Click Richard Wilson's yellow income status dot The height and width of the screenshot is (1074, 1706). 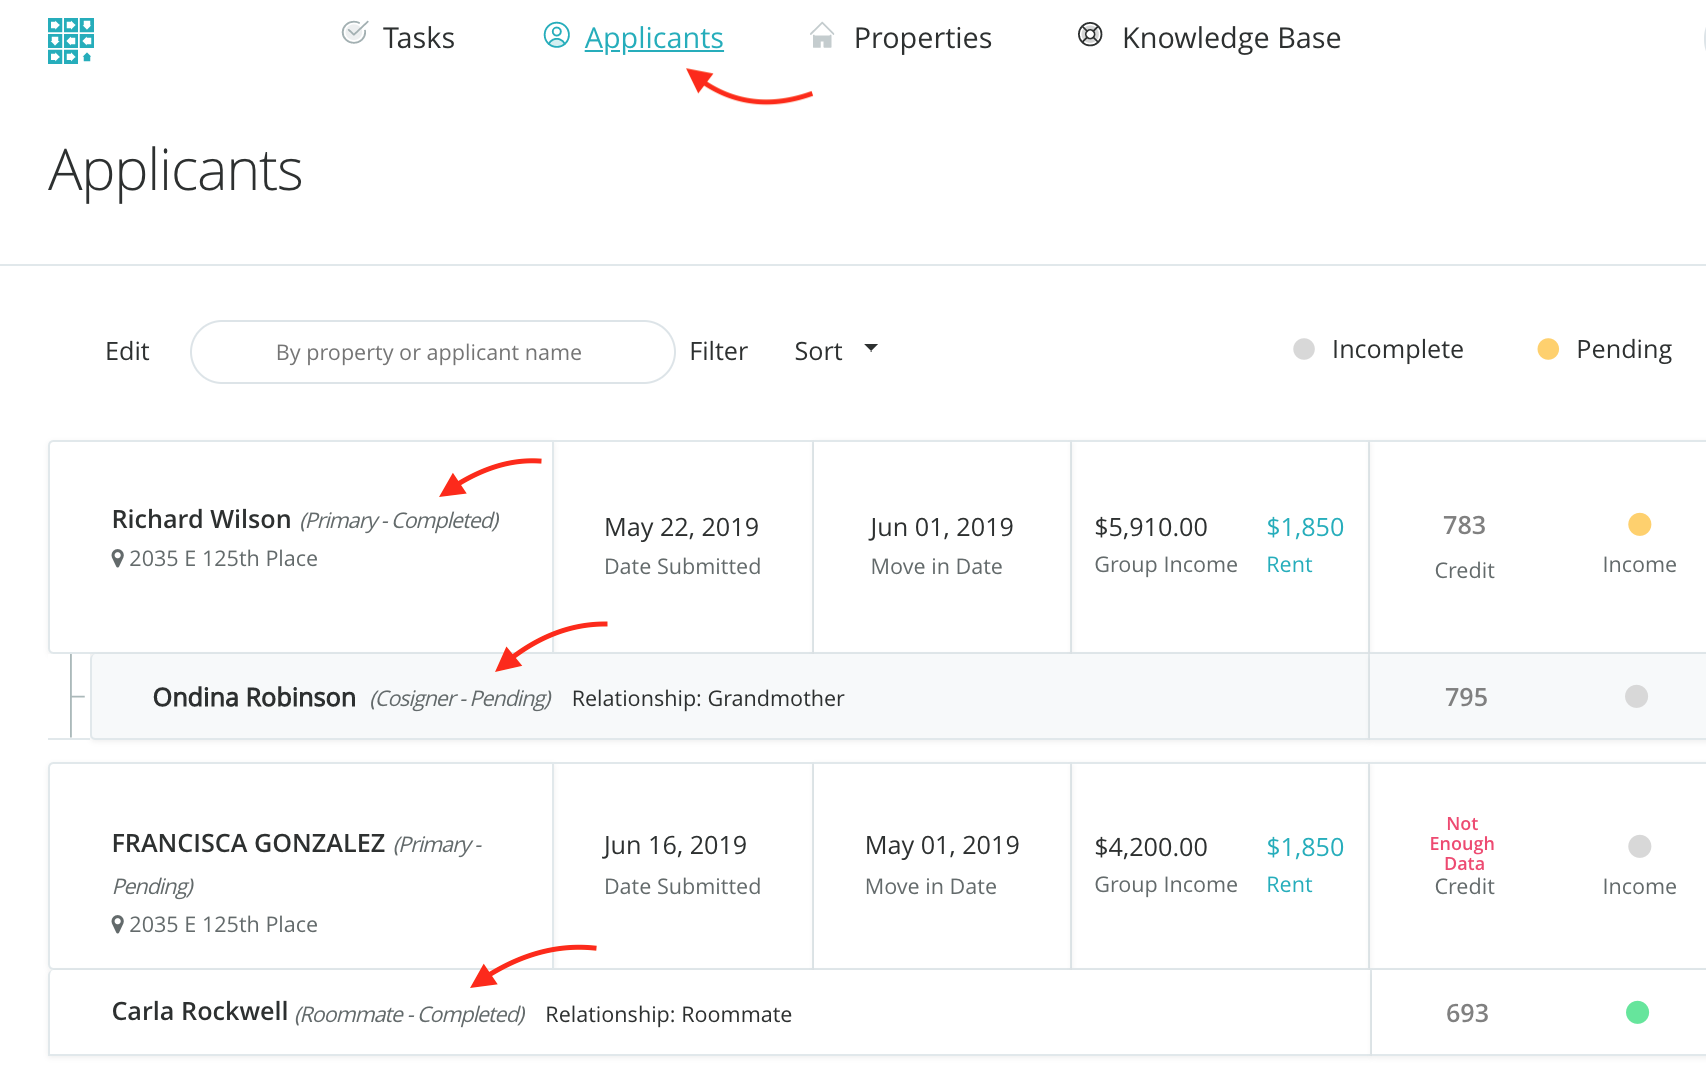click(1639, 524)
